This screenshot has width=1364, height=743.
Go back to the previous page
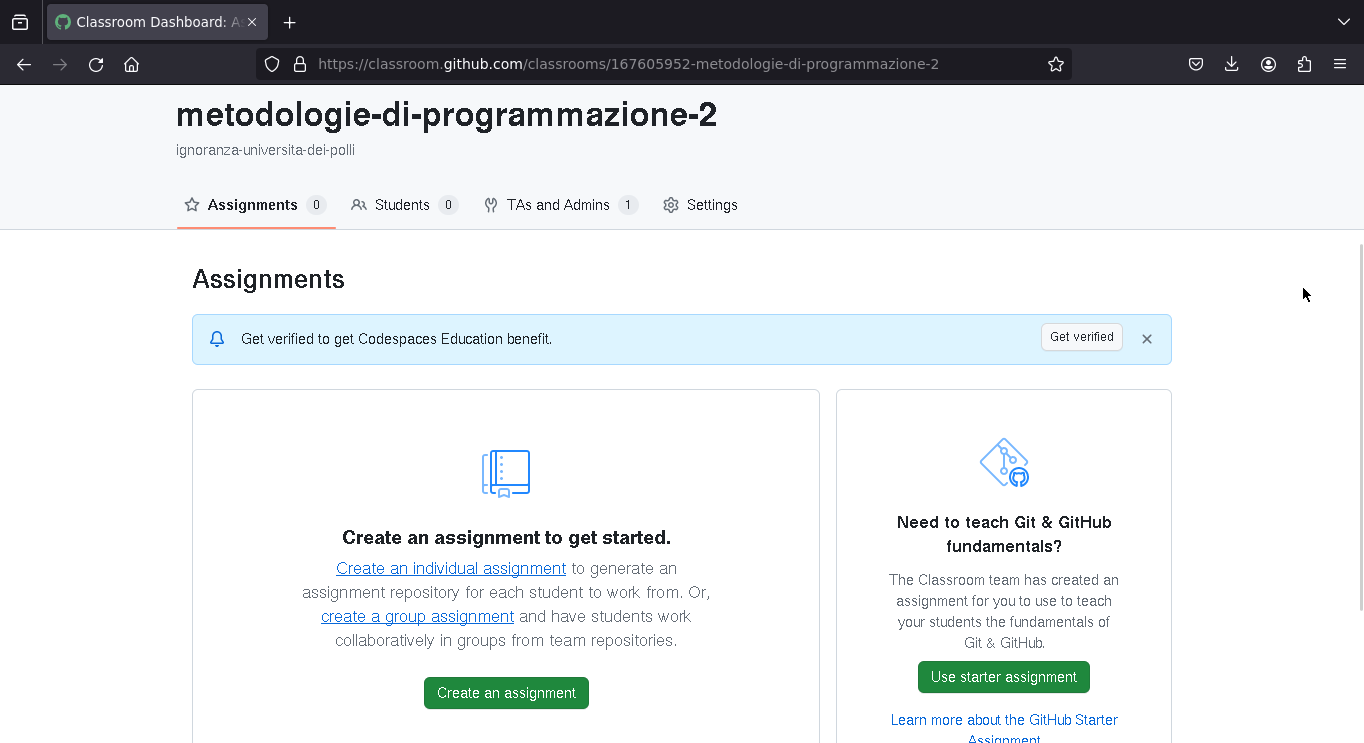click(24, 64)
